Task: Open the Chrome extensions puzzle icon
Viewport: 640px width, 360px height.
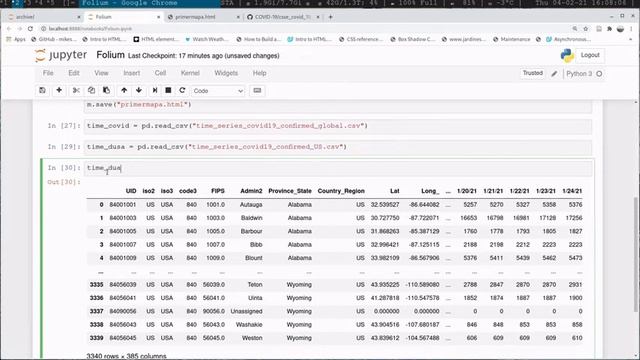Action: (x=610, y=29)
